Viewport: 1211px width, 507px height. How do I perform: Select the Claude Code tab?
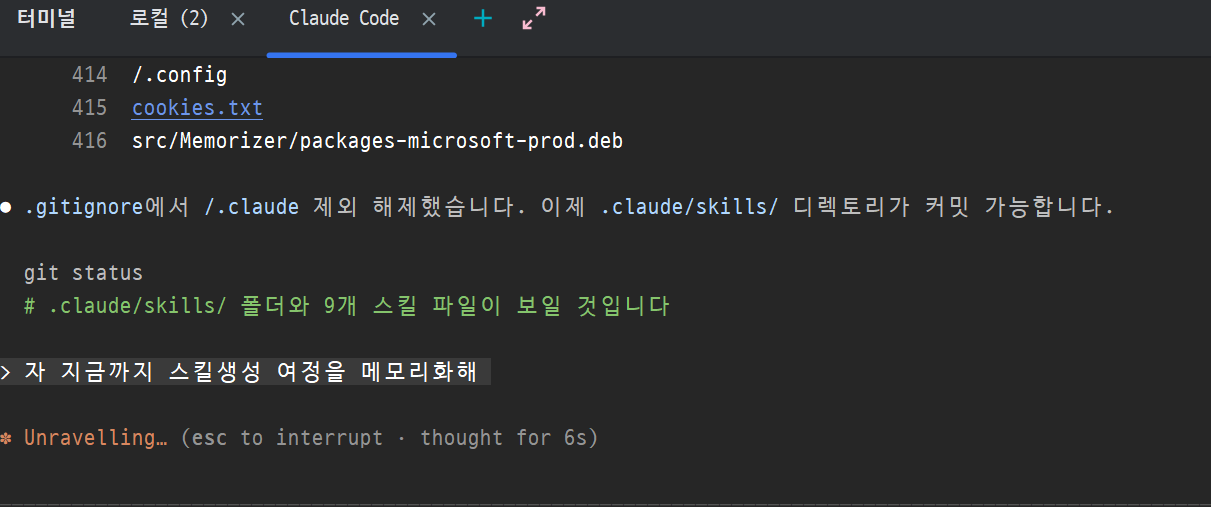click(x=343, y=19)
